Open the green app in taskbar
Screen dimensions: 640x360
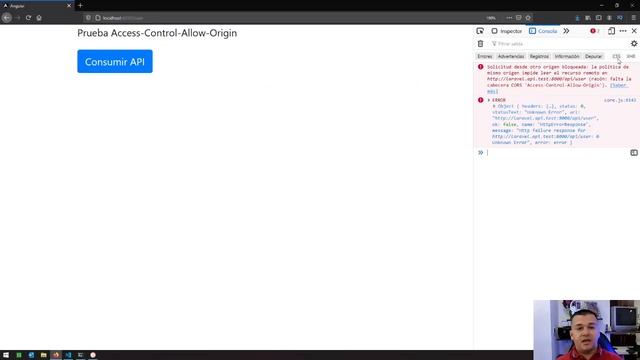(19, 355)
